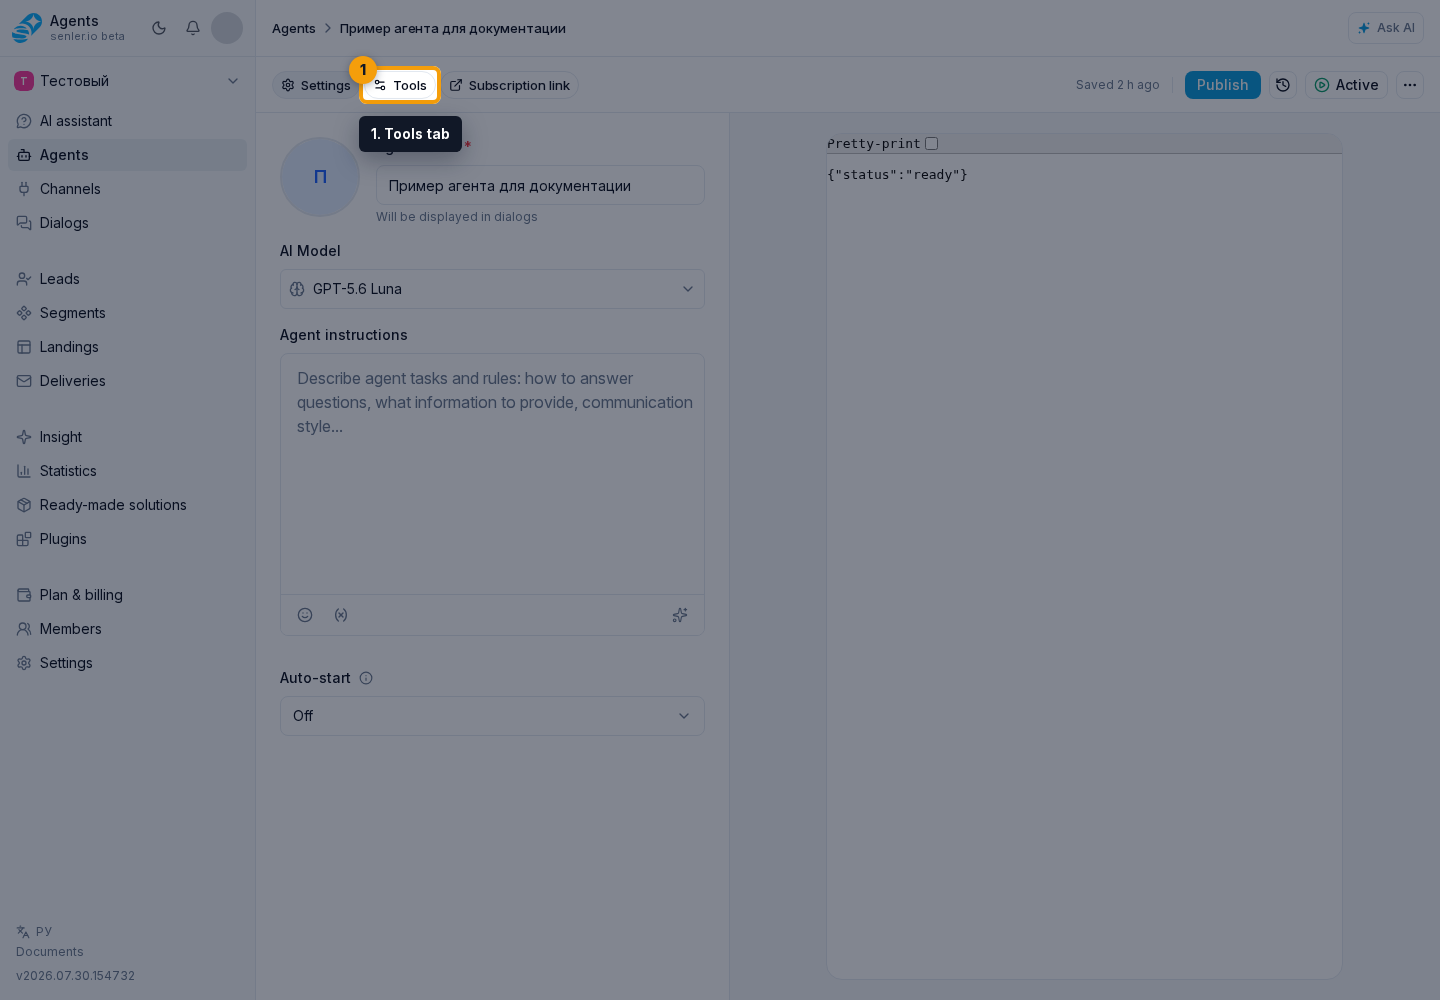Open the Documents link
This screenshot has width=1440, height=1000.
pyautogui.click(x=50, y=952)
